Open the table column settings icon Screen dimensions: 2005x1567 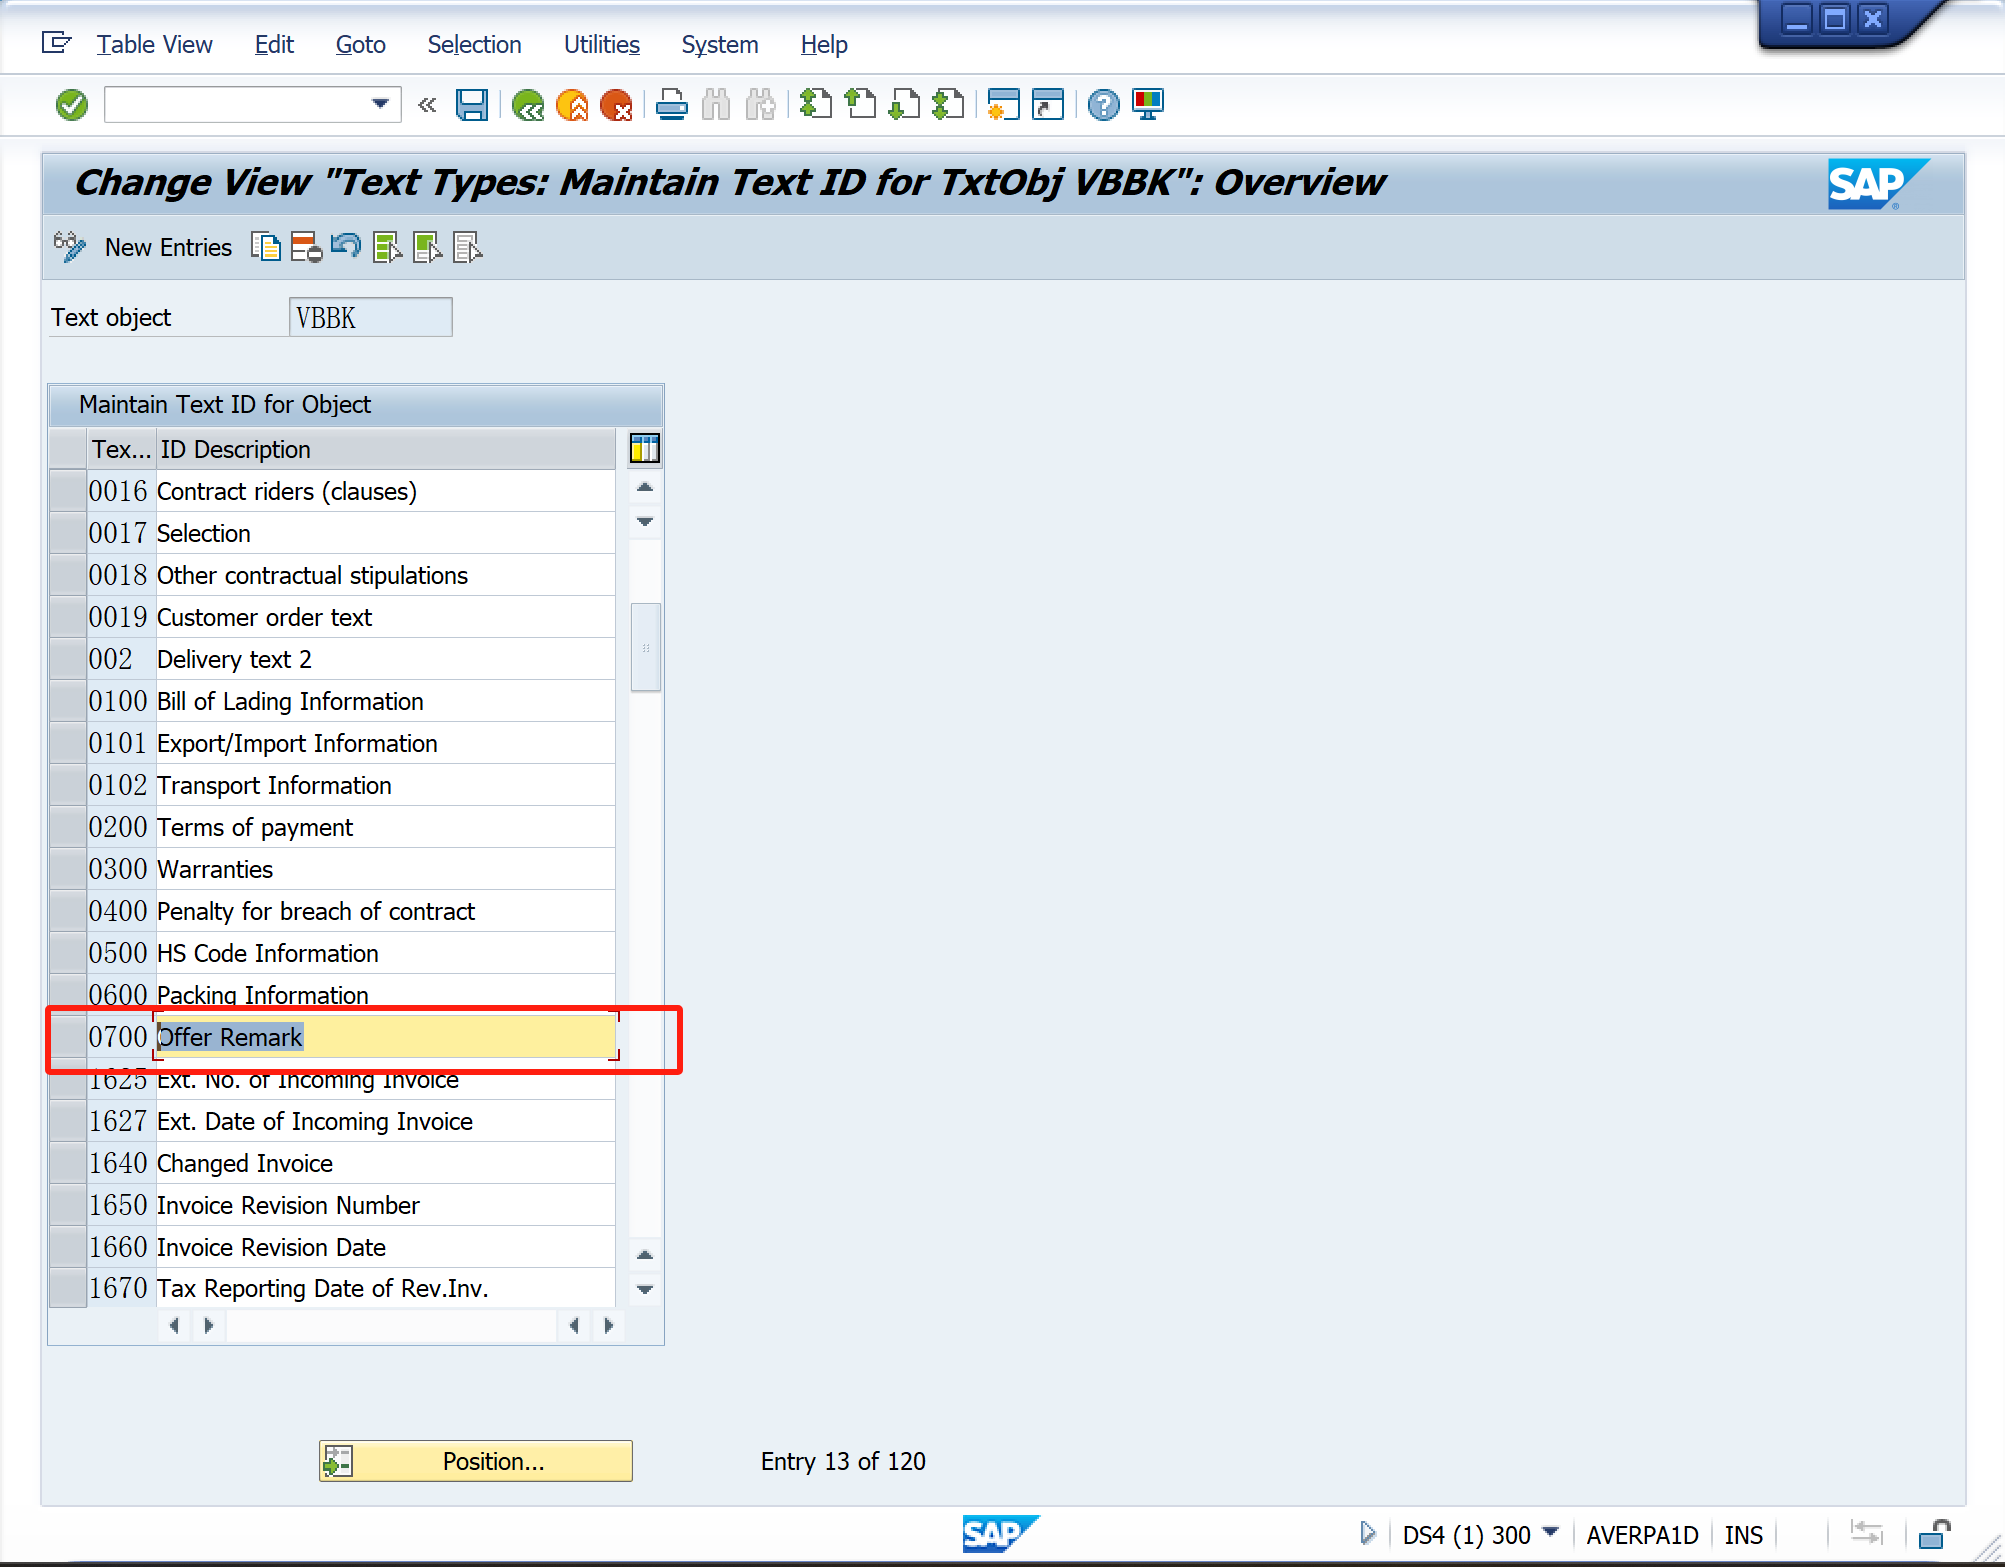(644, 448)
